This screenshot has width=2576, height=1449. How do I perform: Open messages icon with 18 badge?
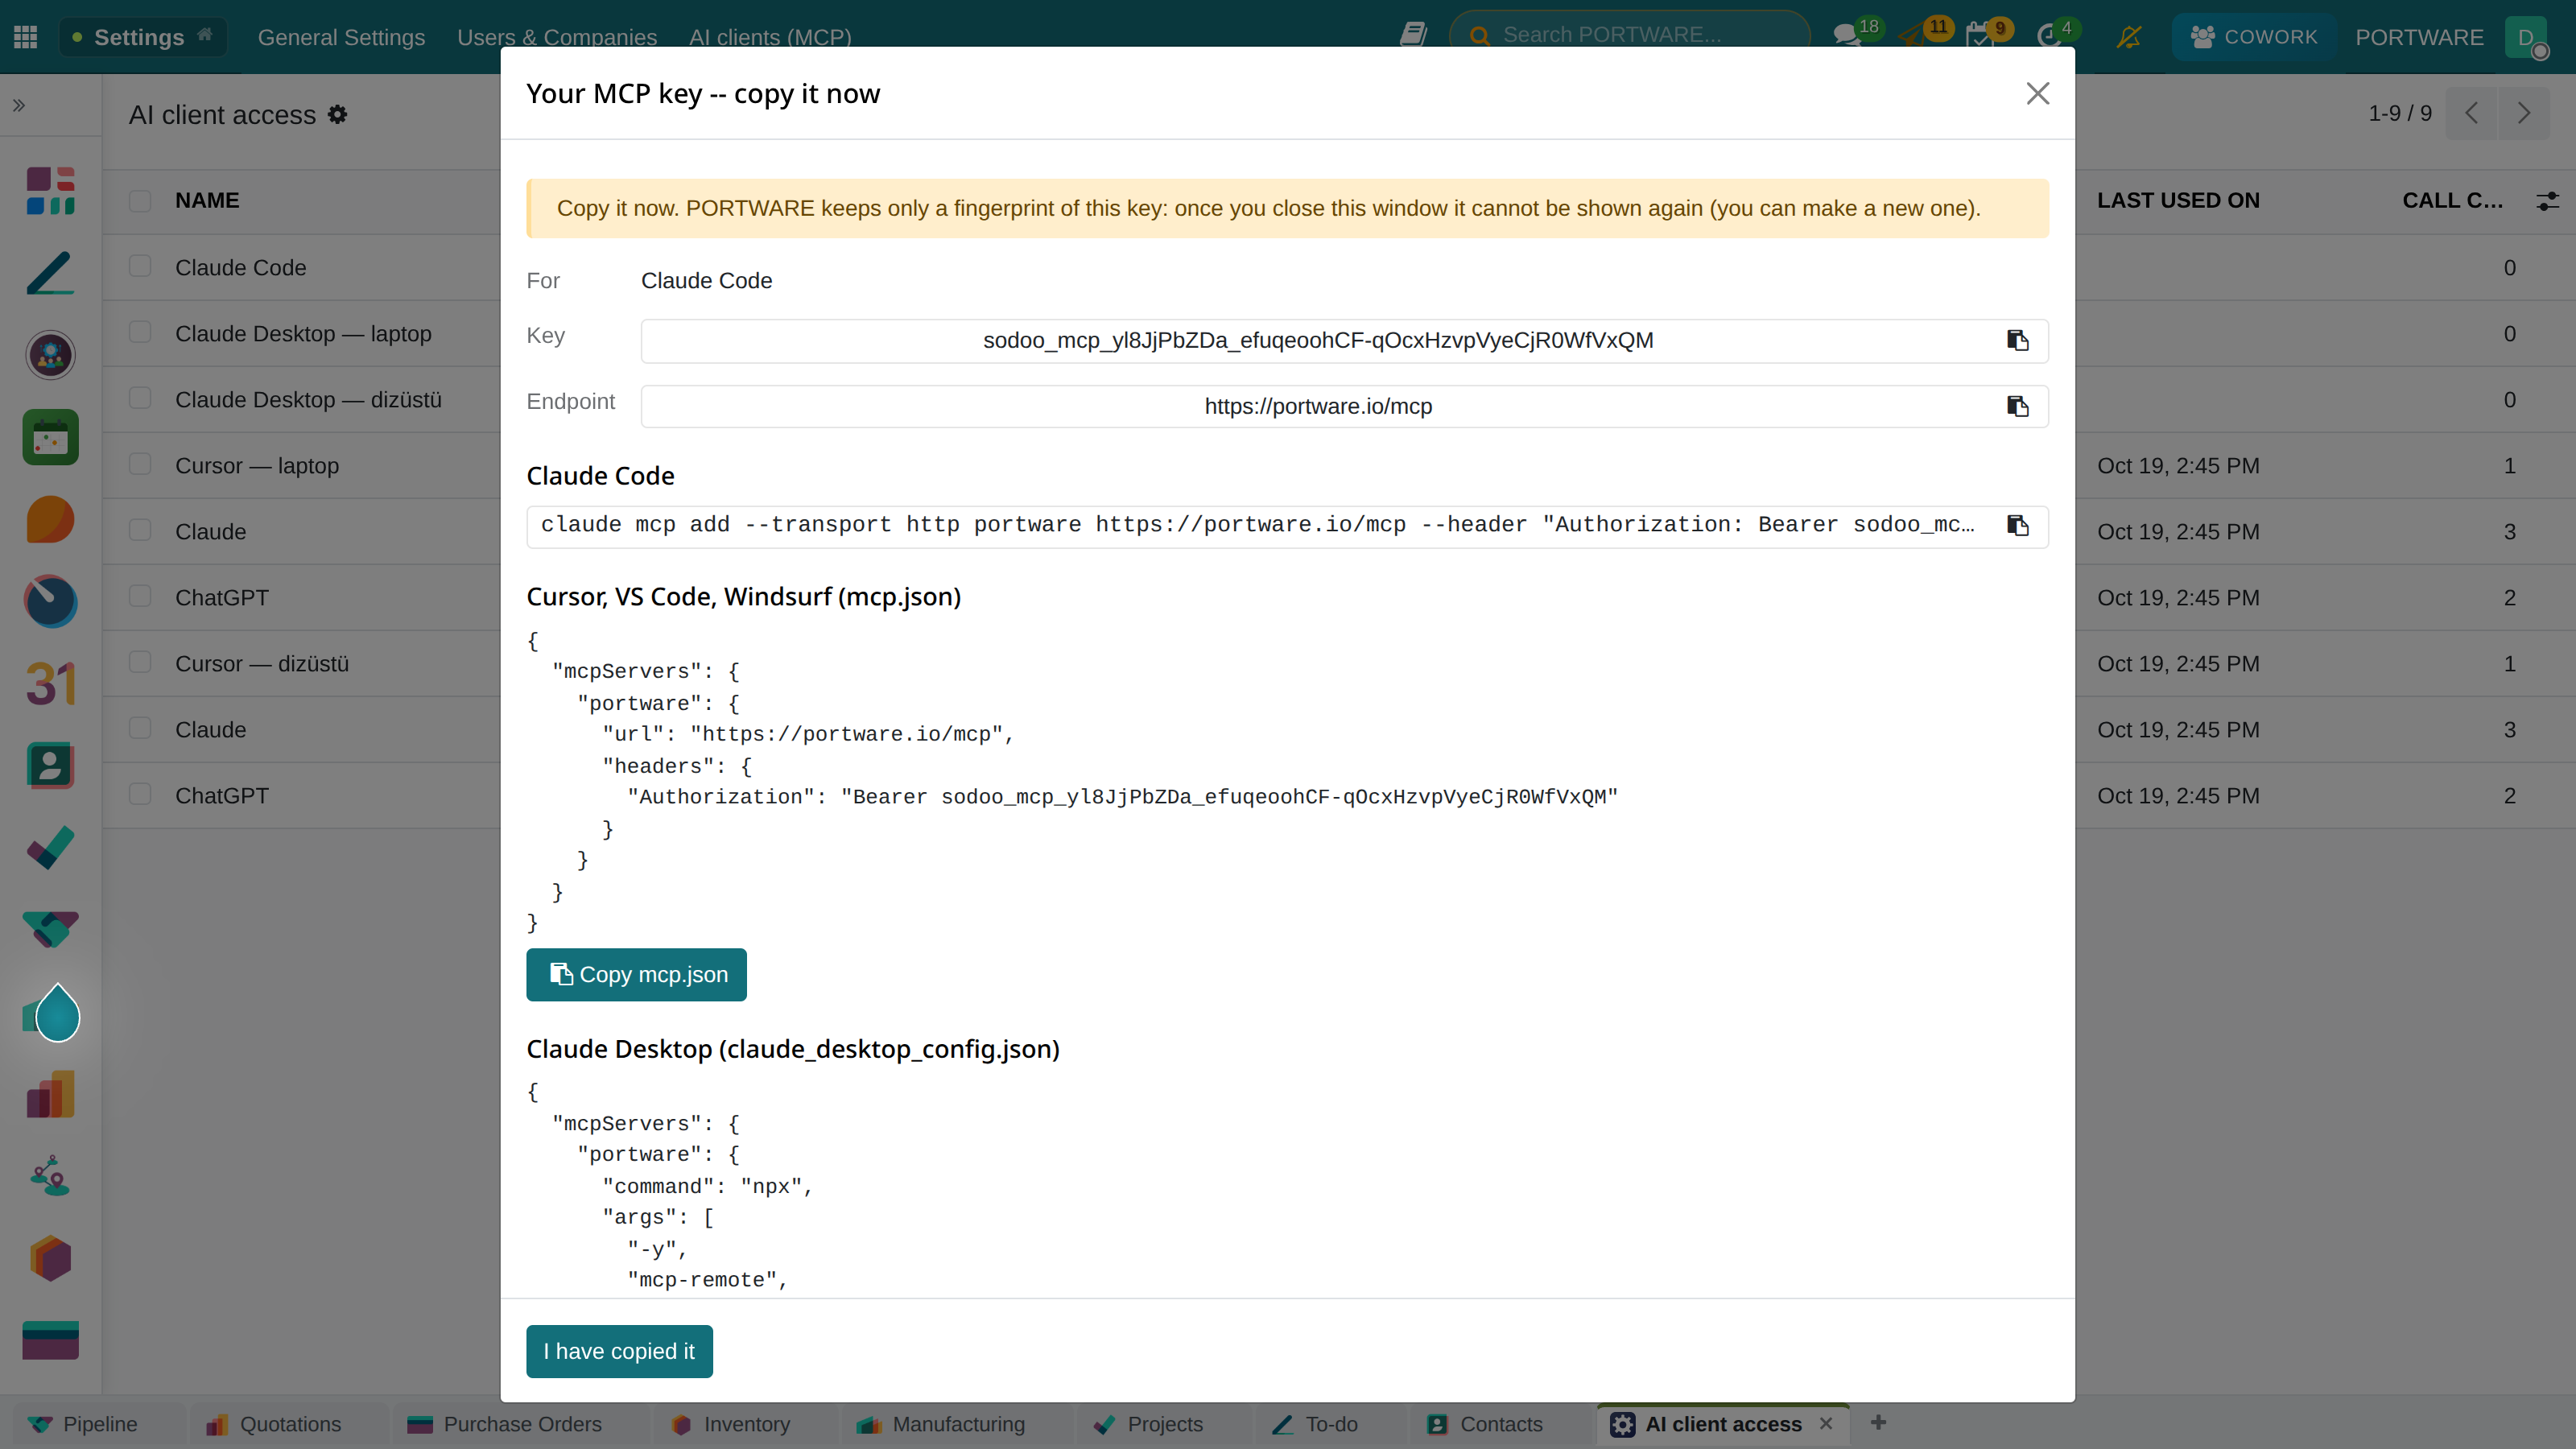1846,36
